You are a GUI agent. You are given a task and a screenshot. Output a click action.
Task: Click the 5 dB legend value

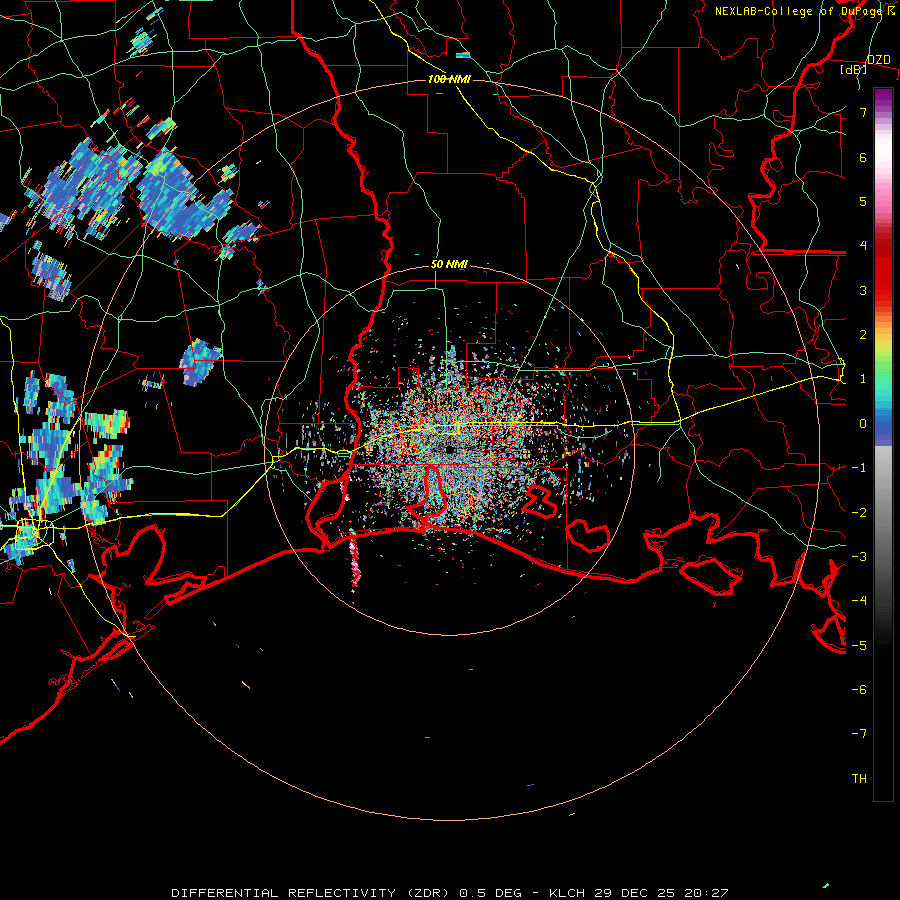coord(863,201)
